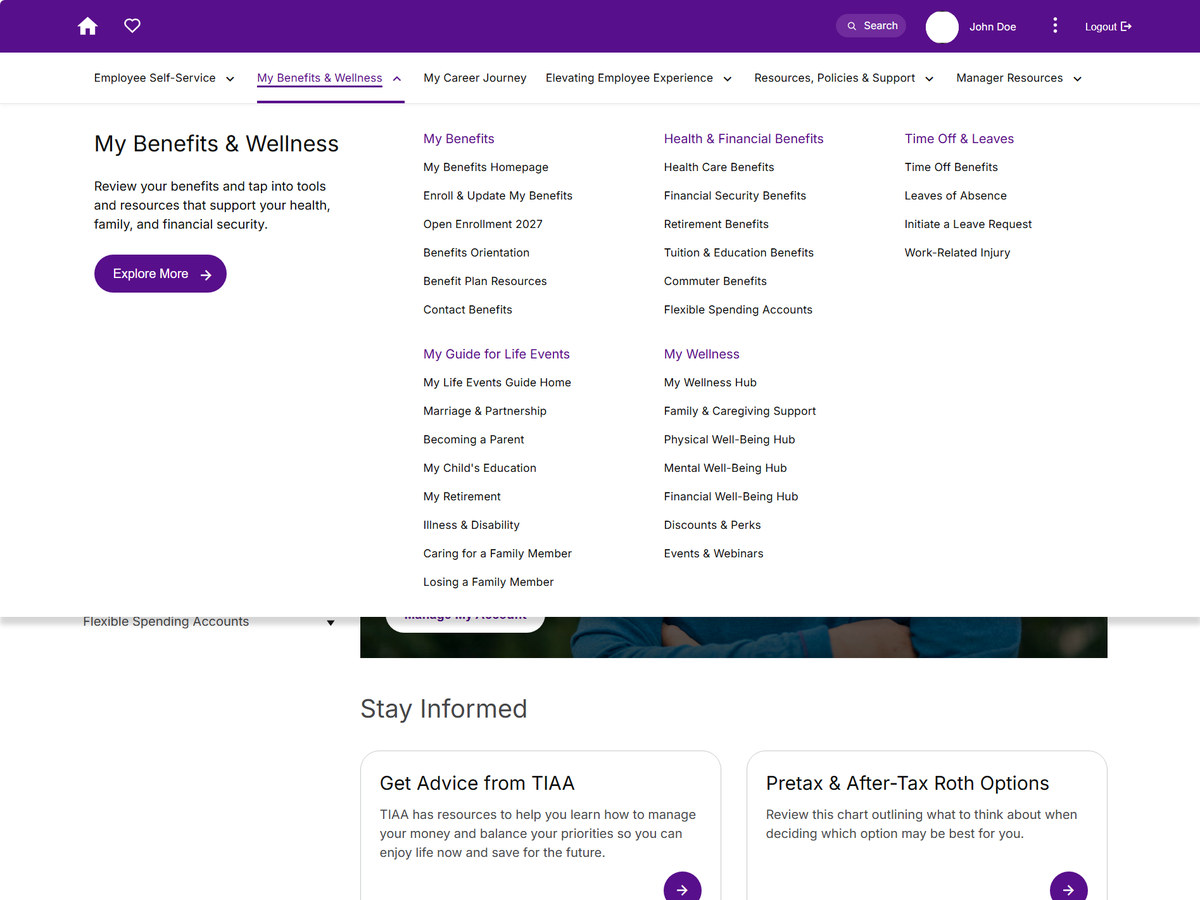1200x900 pixels.
Task: Go to My Benefits Homepage
Action: (x=486, y=167)
